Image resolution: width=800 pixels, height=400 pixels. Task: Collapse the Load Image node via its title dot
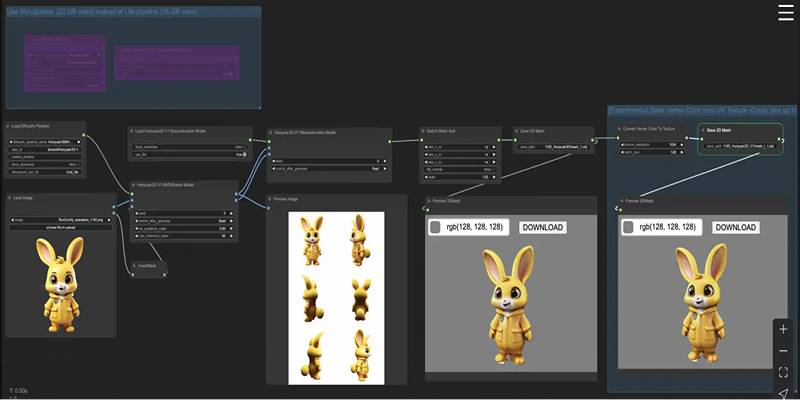[x=9, y=197]
